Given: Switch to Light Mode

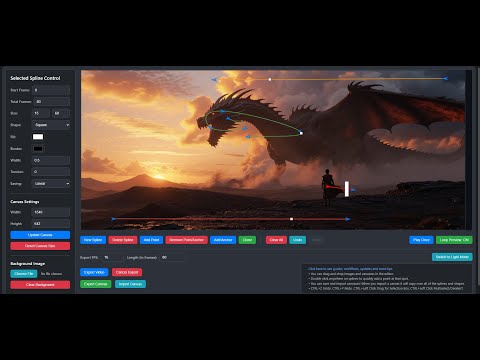Looking at the screenshot, I should 452,257.
